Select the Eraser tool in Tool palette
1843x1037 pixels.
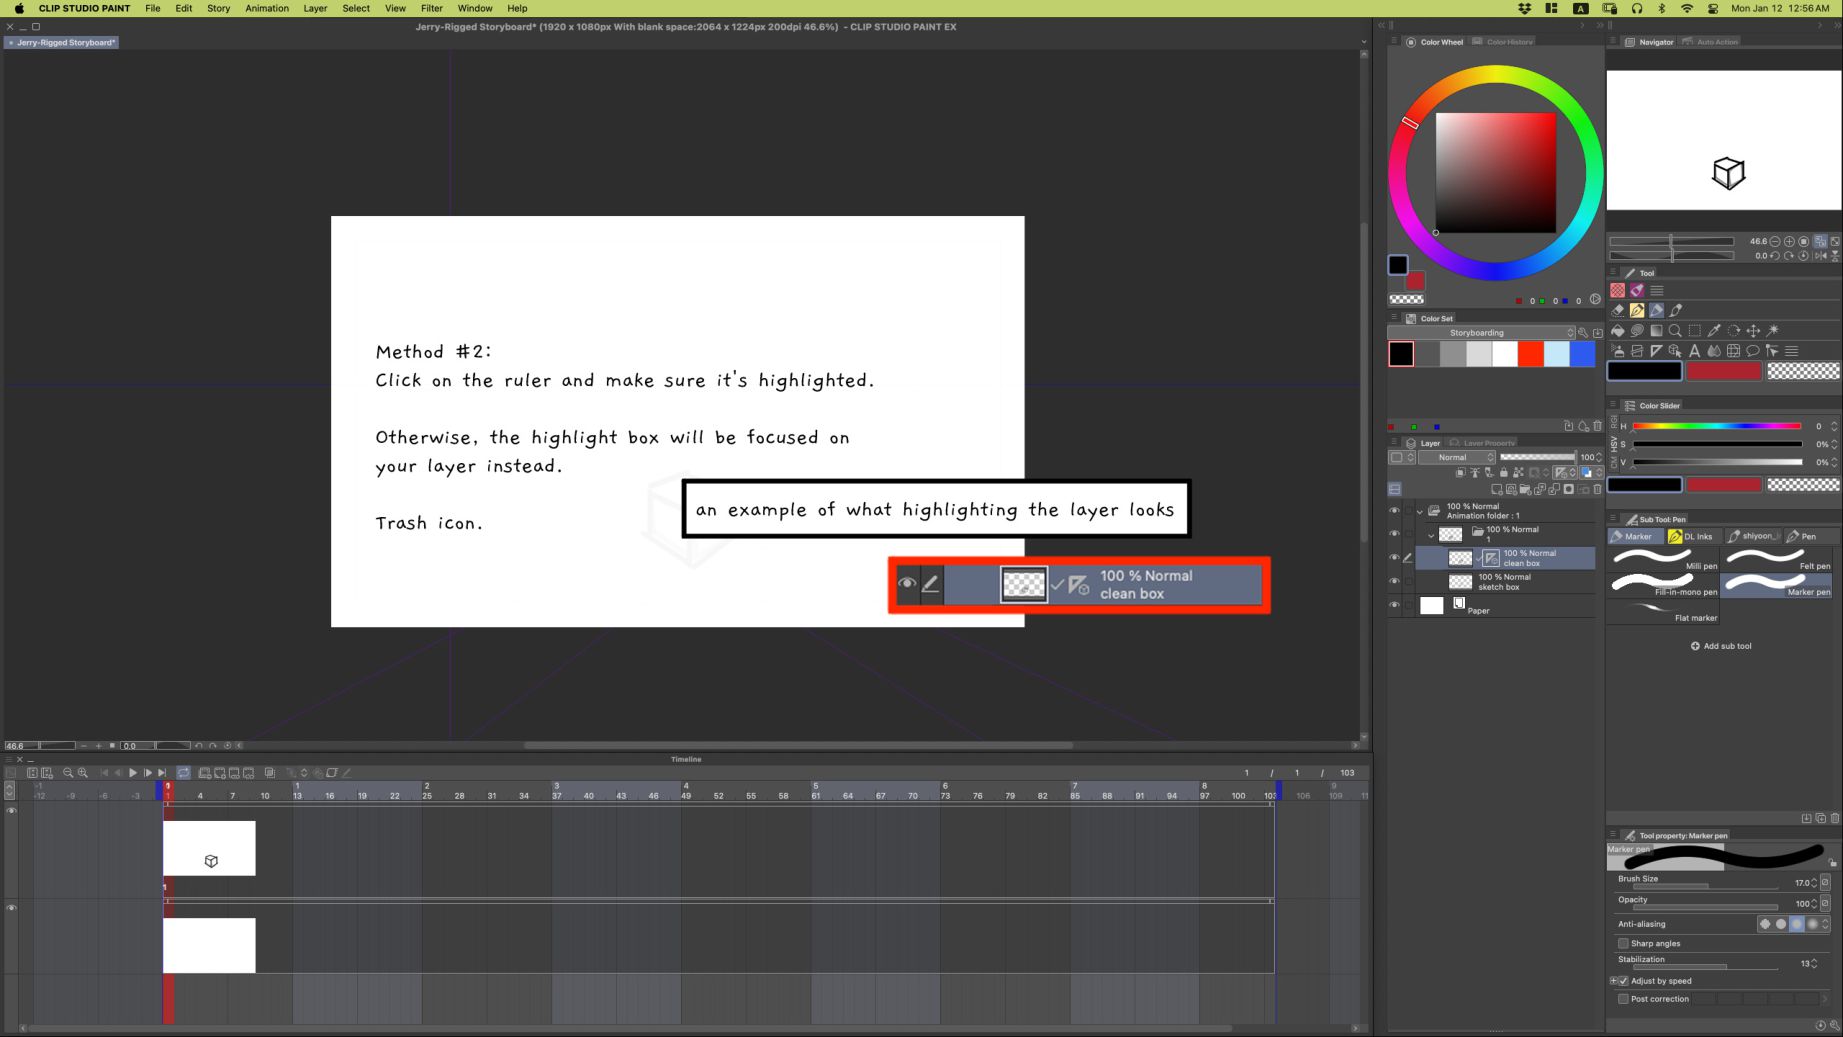click(1617, 310)
